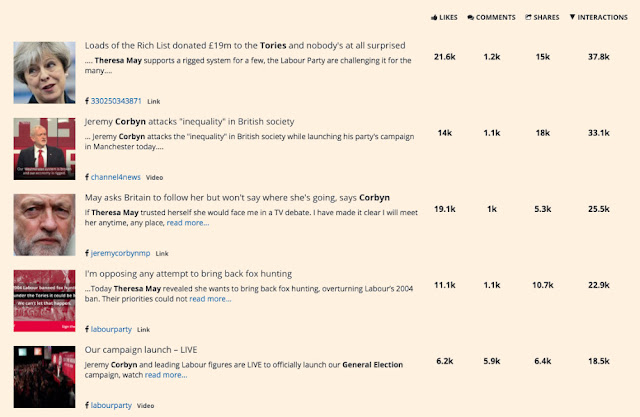Expand 'read more' on the fox hunting post
Viewport: 640px width, 417px height.
coord(210,299)
